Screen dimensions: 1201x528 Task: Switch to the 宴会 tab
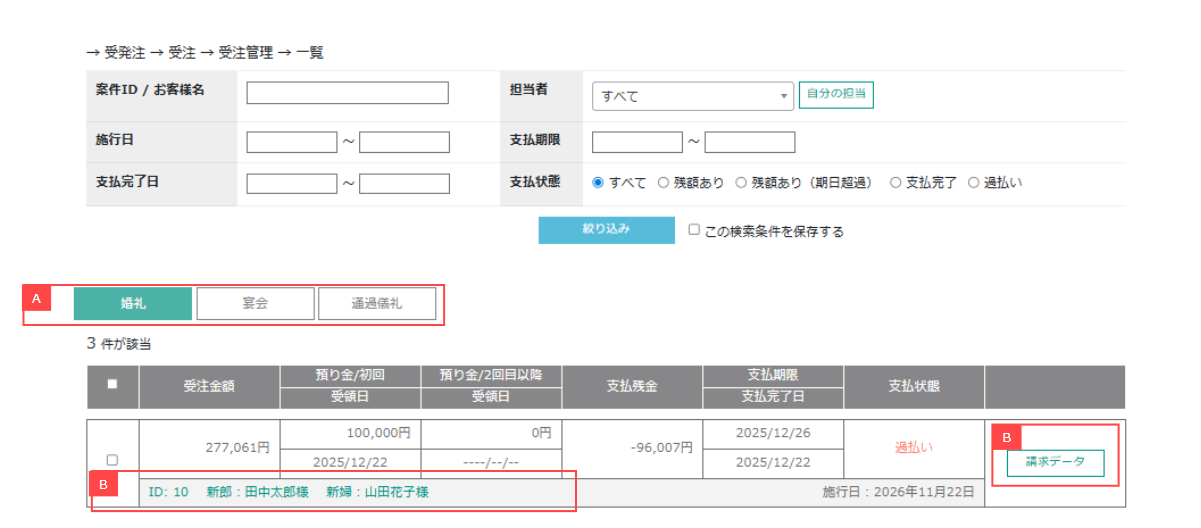[255, 304]
